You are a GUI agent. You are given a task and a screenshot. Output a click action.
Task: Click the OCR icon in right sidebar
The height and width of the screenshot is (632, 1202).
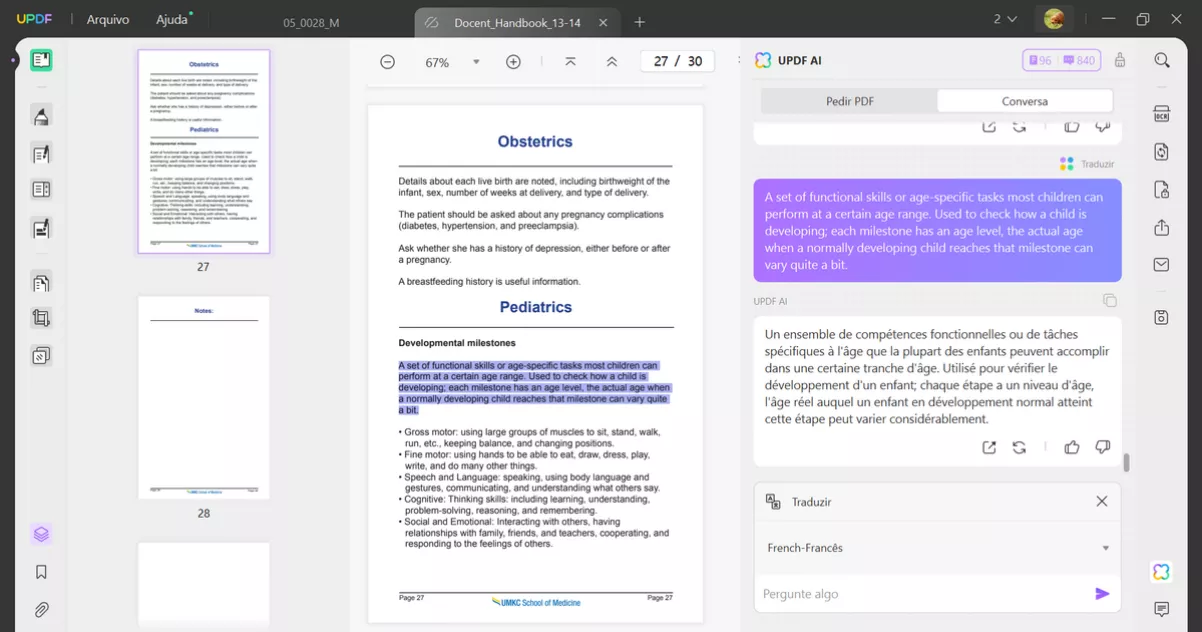1161,114
